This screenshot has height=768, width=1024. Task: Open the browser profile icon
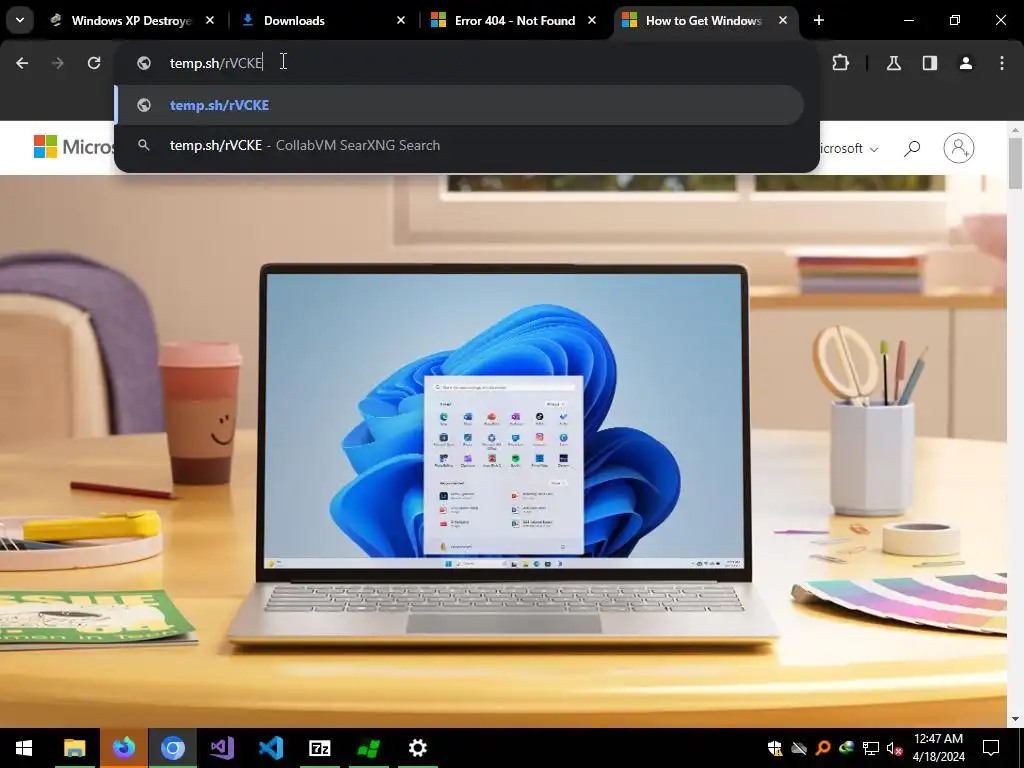(966, 63)
